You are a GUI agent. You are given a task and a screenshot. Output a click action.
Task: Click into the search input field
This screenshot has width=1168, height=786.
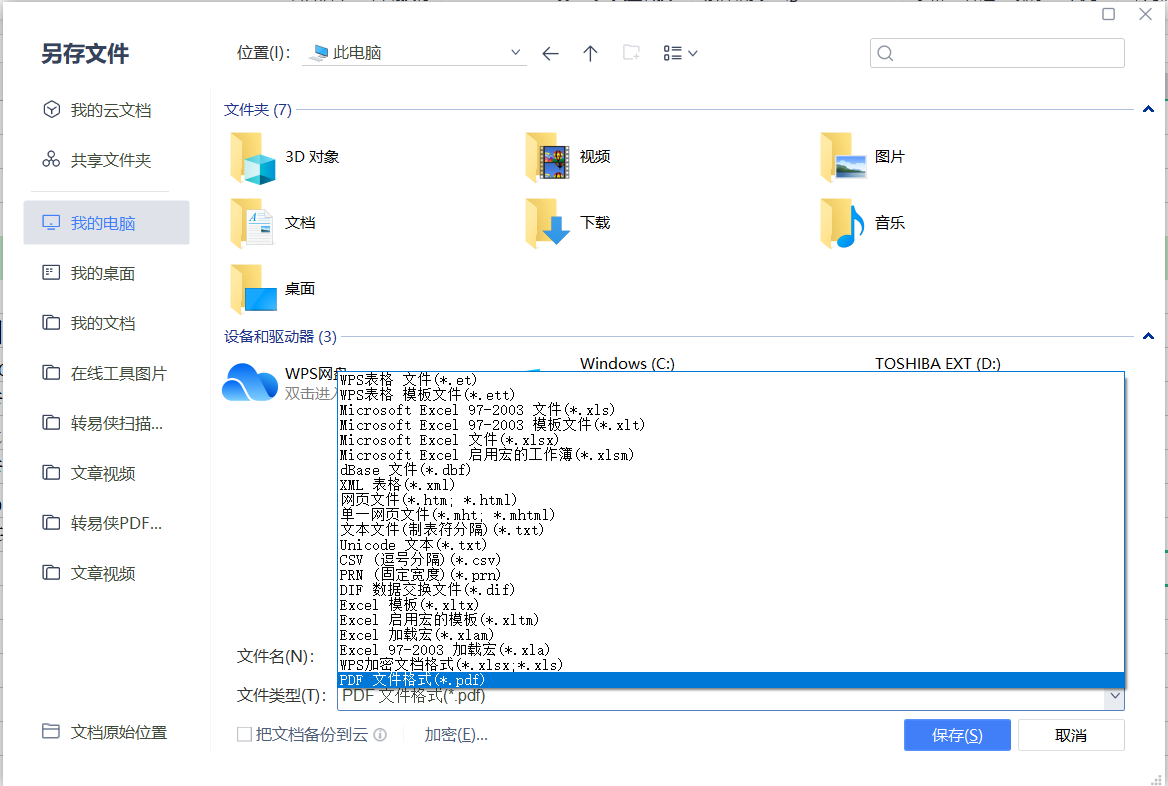997,53
